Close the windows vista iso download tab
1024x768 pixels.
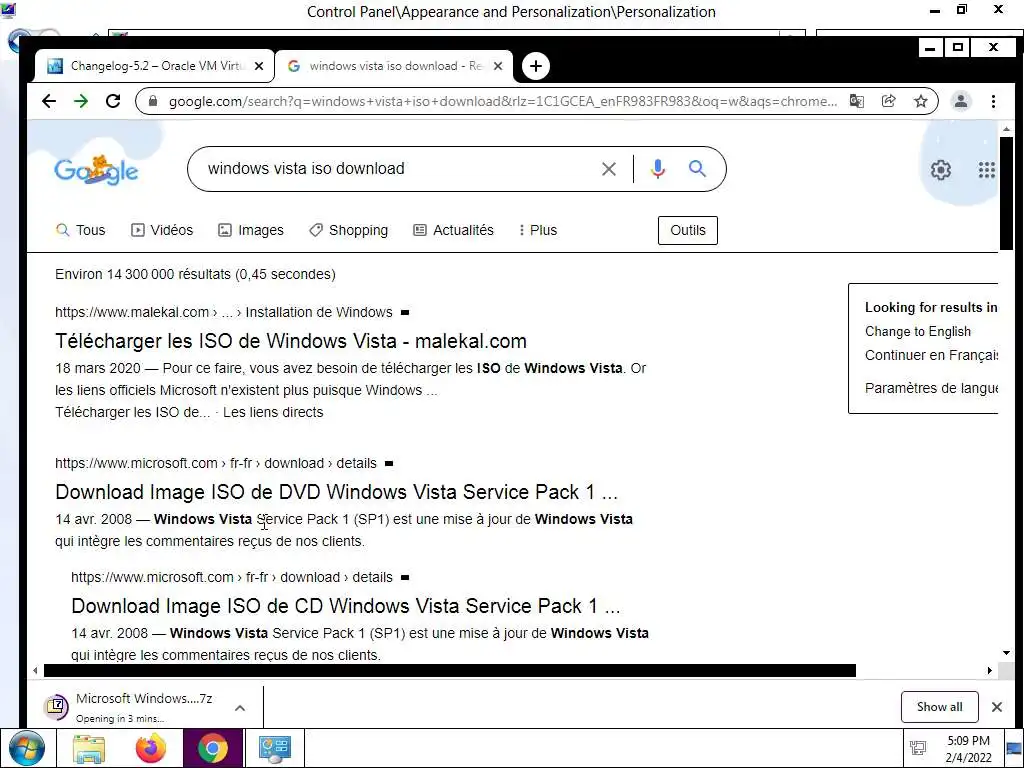click(x=498, y=66)
